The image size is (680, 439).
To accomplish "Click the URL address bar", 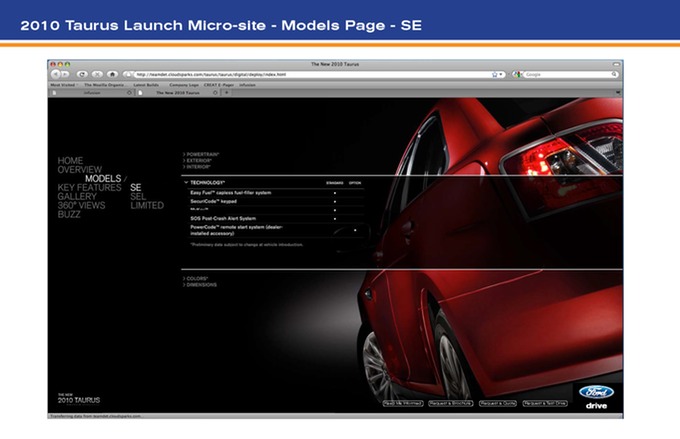I will [x=312, y=75].
